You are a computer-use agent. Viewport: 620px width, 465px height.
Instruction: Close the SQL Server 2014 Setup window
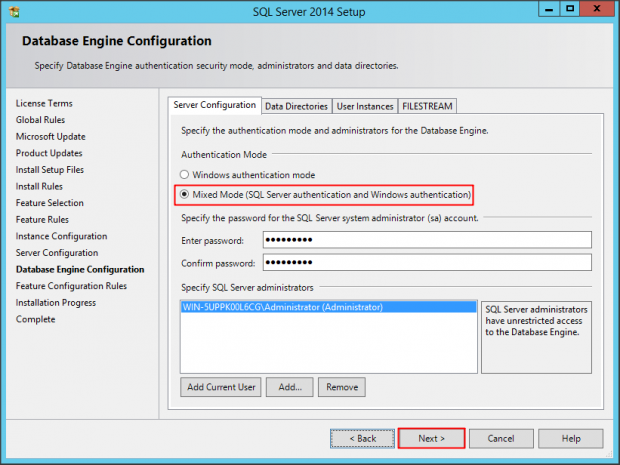pyautogui.click(x=597, y=9)
